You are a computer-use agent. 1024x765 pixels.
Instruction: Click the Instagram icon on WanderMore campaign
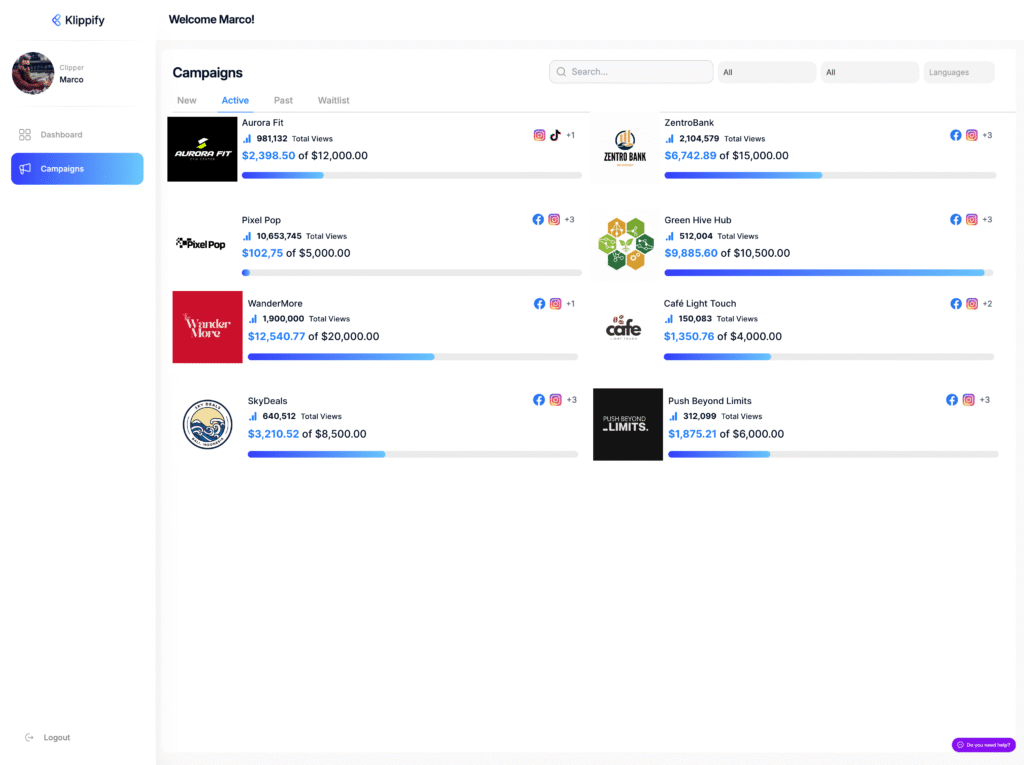tap(555, 304)
